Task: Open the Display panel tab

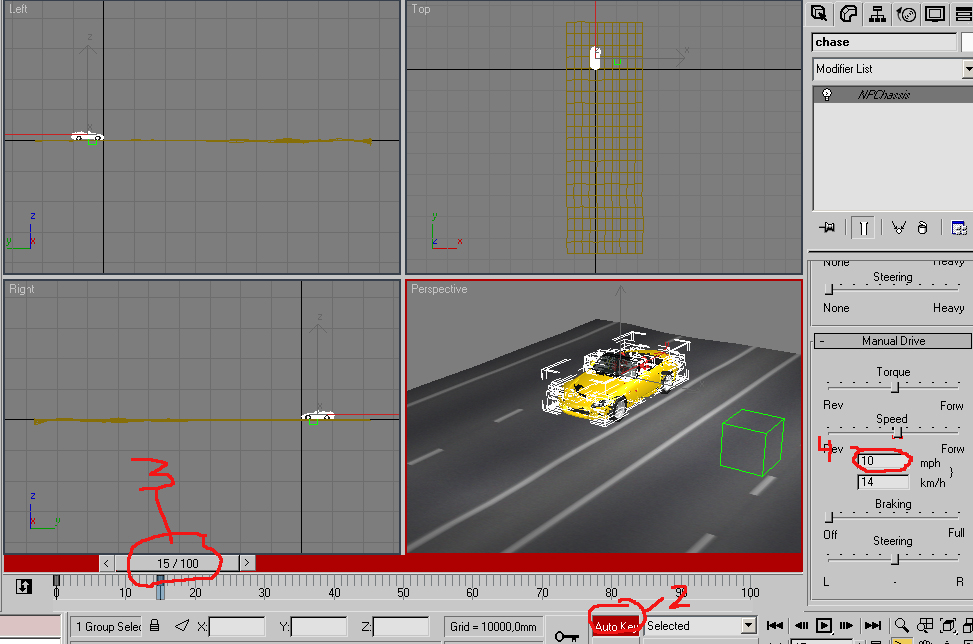Action: [935, 13]
